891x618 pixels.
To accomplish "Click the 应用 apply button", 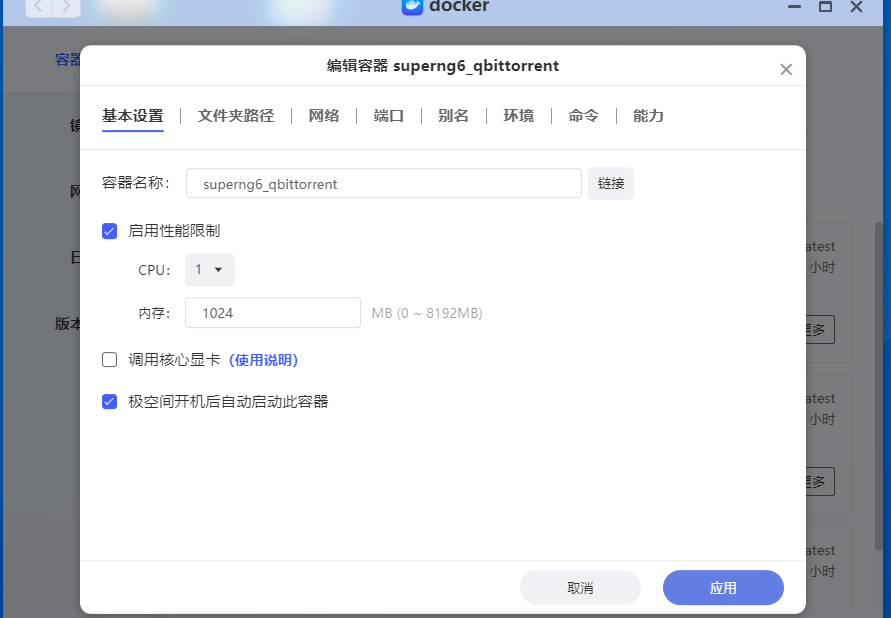I will [x=723, y=588].
